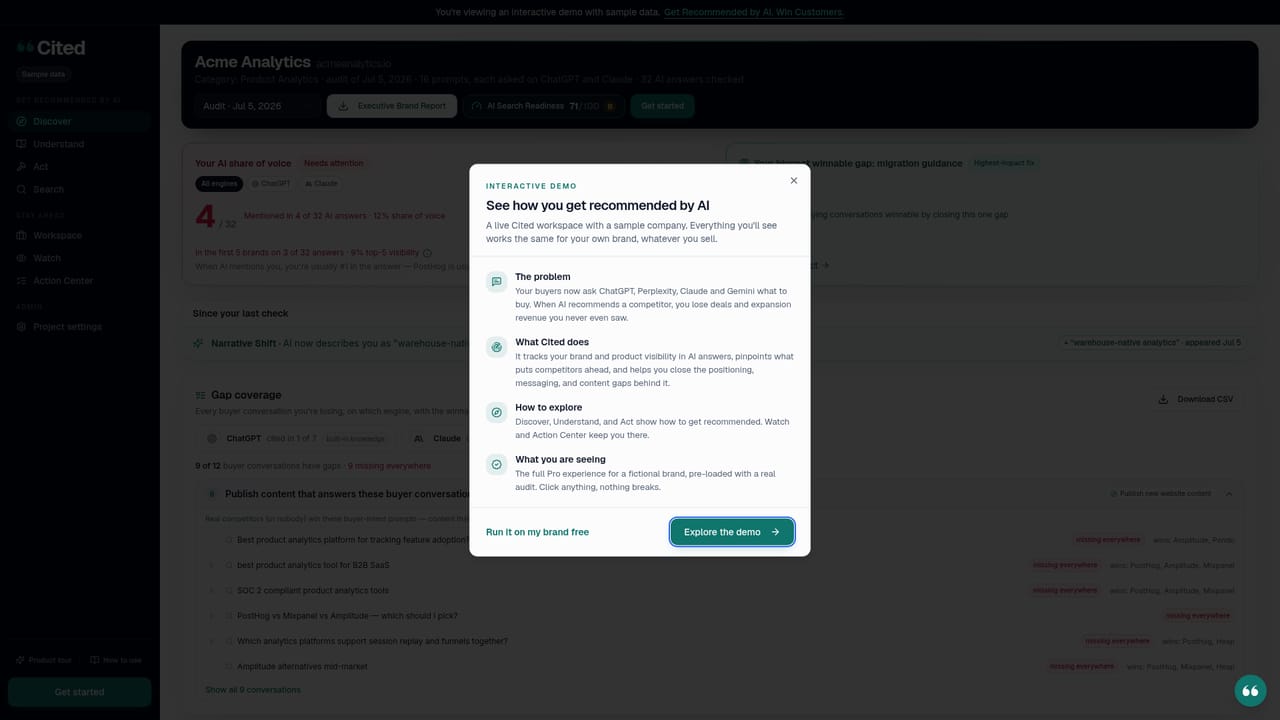The width and height of the screenshot is (1280, 720).
Task: Open Action Center in the sidebar
Action: [x=78, y=281]
